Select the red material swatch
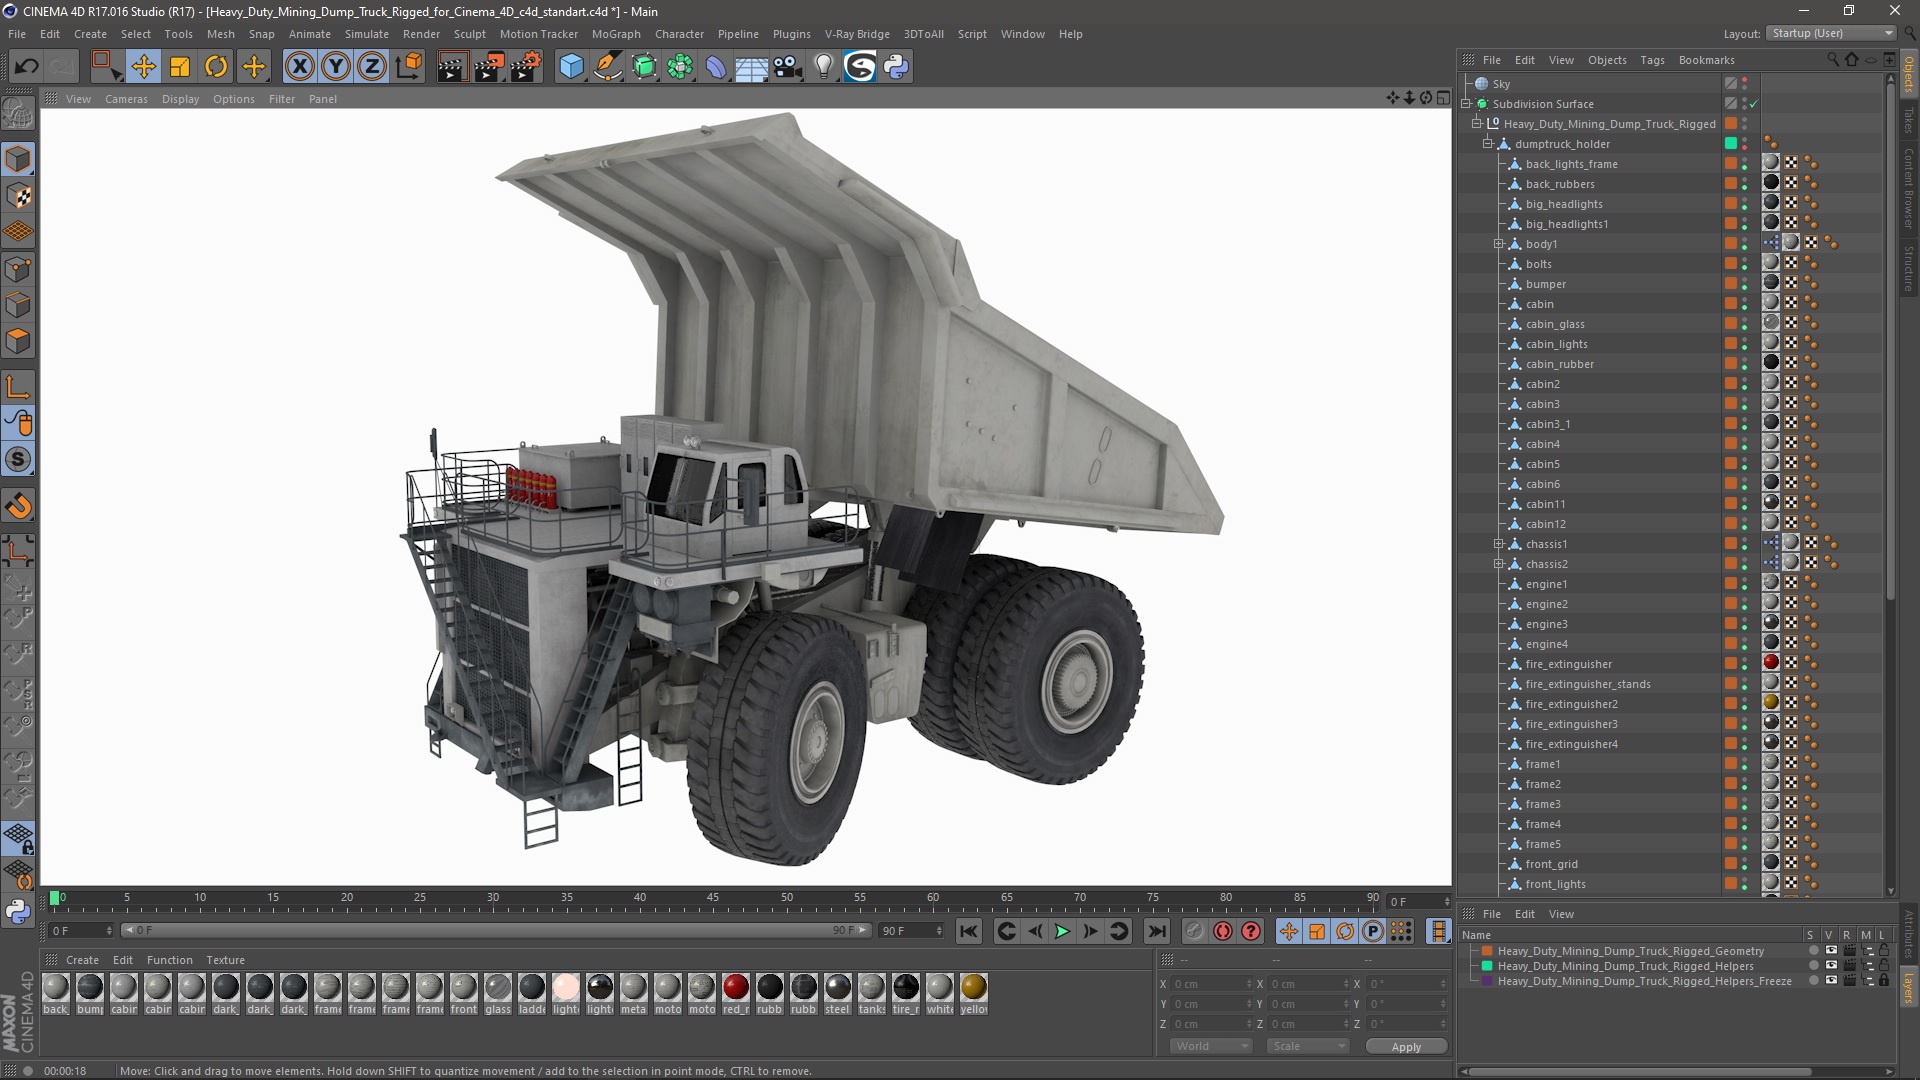1920x1080 pixels. tap(735, 988)
